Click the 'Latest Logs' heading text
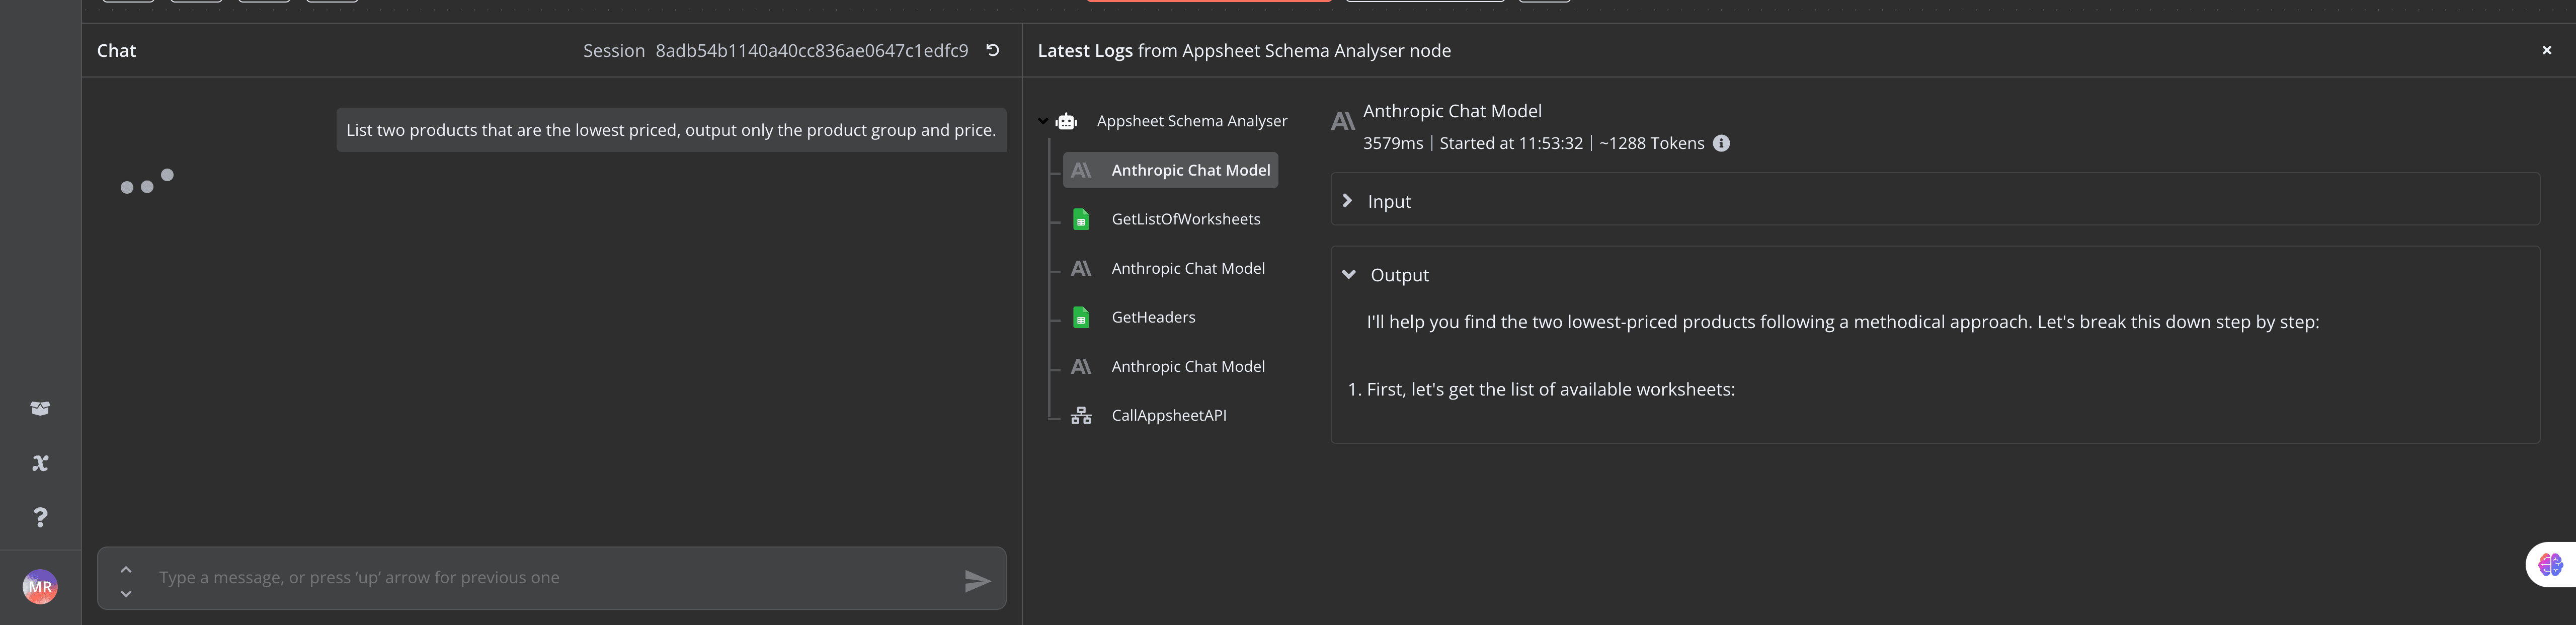Image resolution: width=2576 pixels, height=625 pixels. pyautogui.click(x=1085, y=50)
